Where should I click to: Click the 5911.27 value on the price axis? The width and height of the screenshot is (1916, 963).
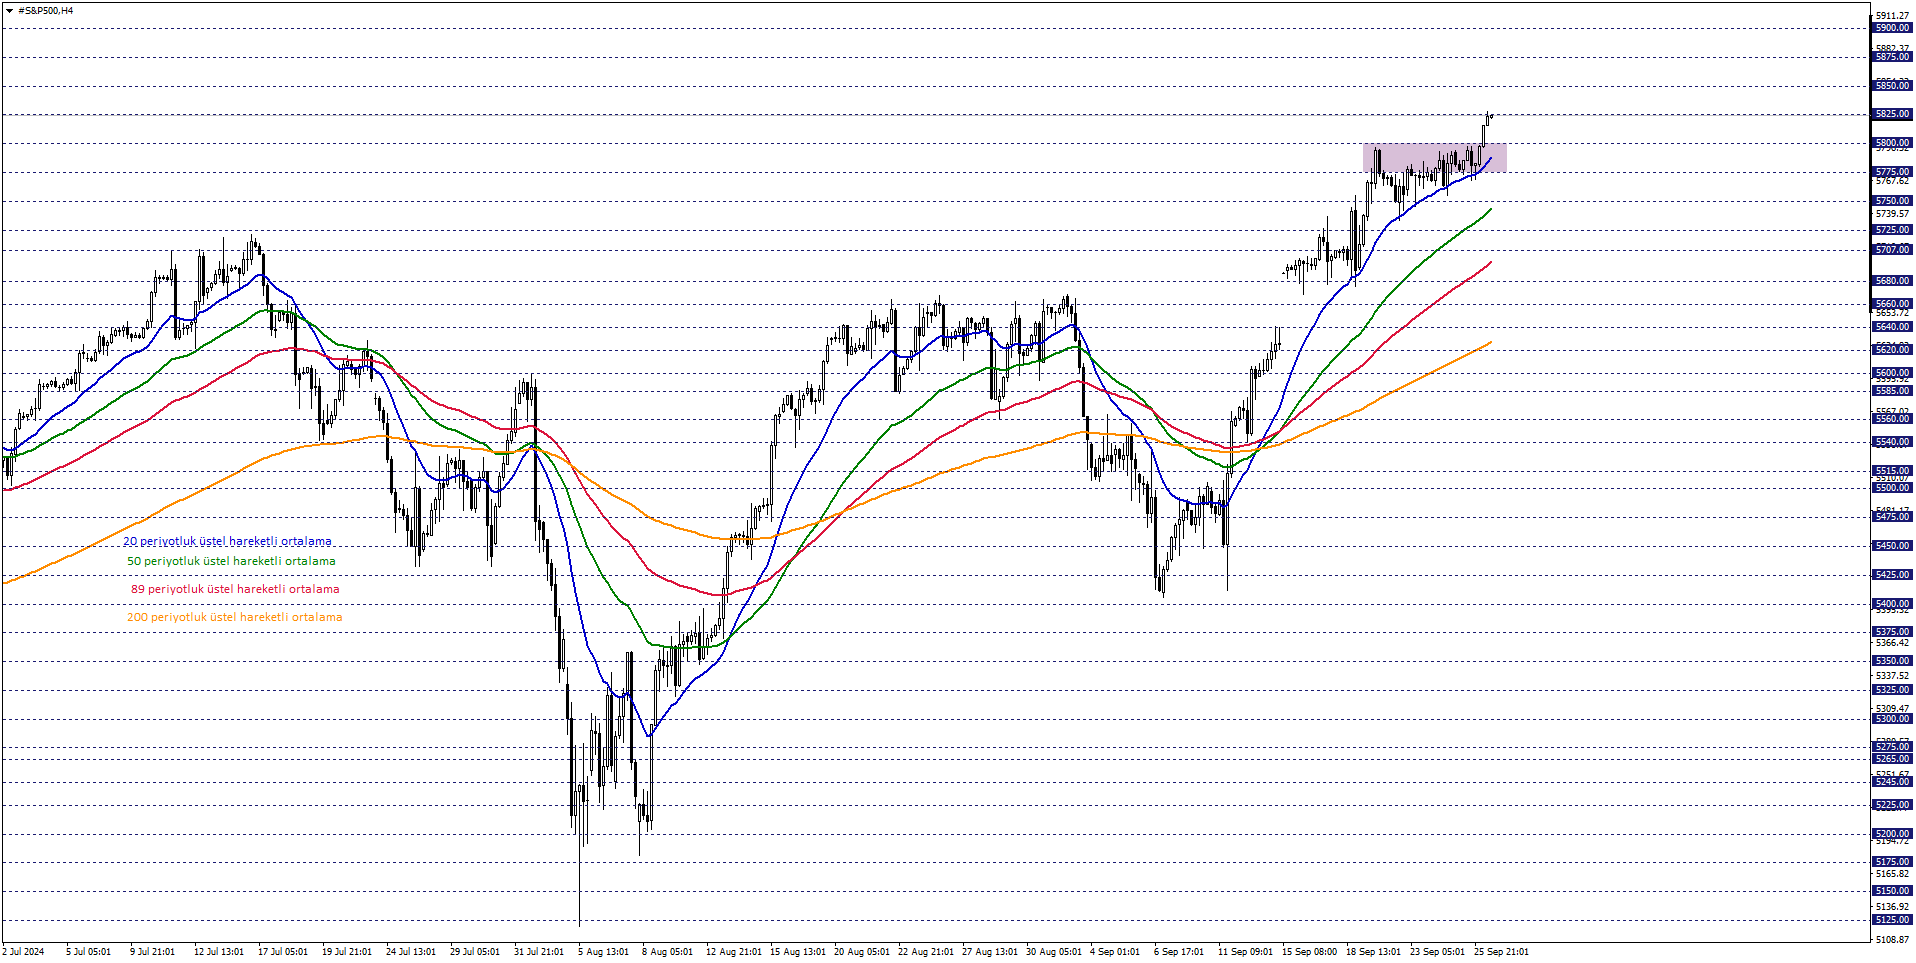(1892, 16)
